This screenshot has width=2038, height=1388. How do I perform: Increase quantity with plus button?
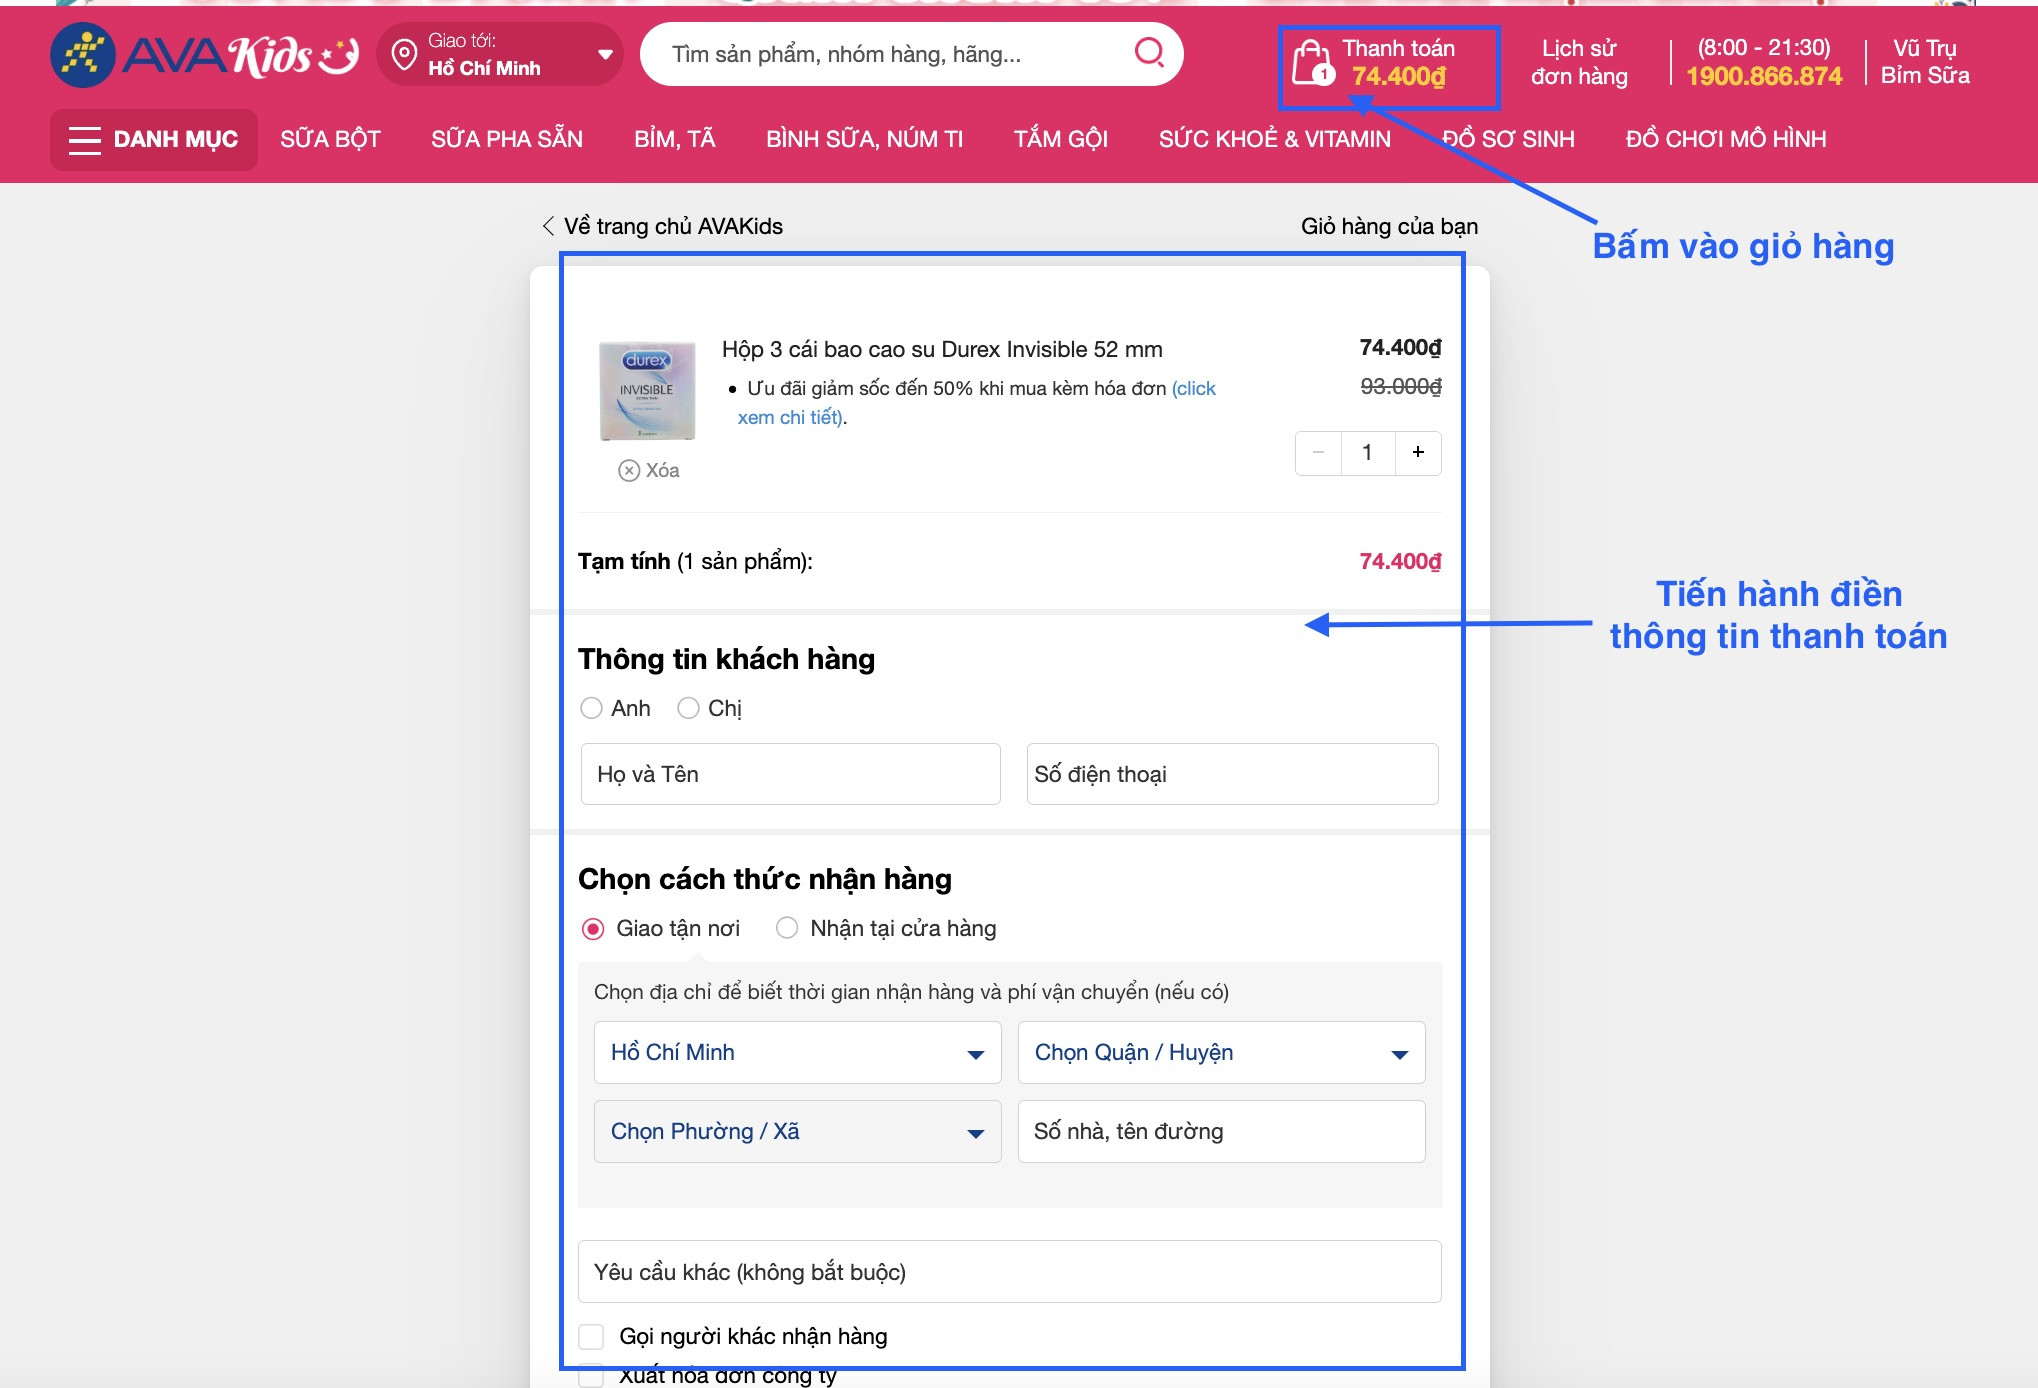(x=1418, y=453)
